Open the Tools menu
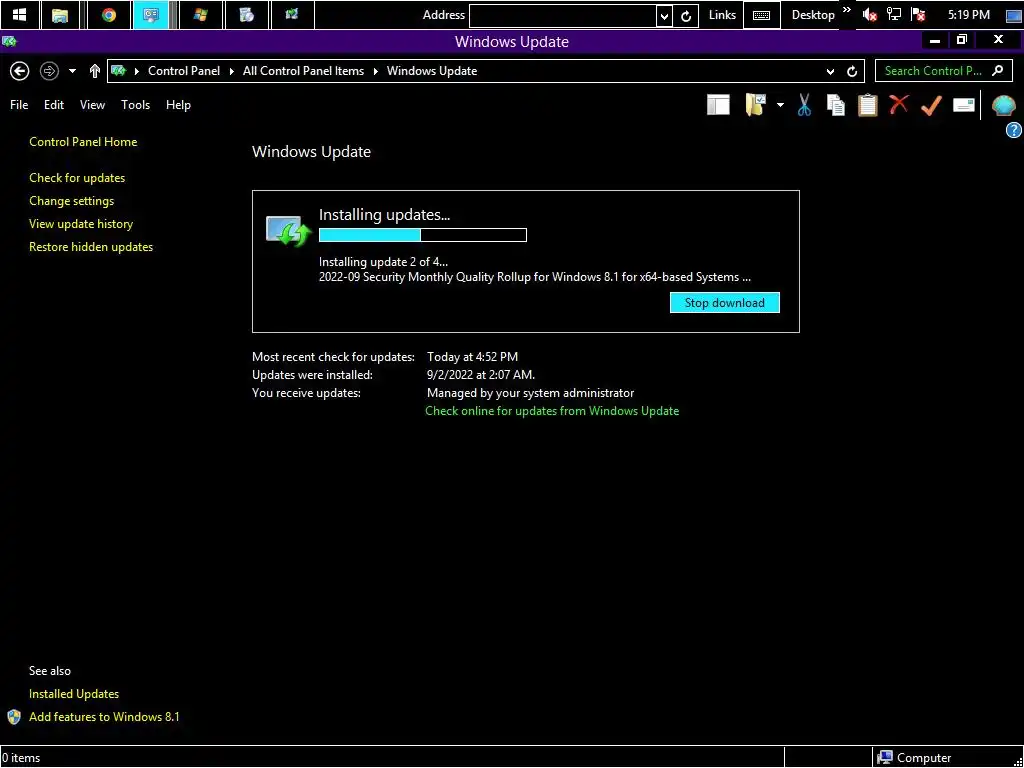The image size is (1024, 768). click(x=135, y=104)
